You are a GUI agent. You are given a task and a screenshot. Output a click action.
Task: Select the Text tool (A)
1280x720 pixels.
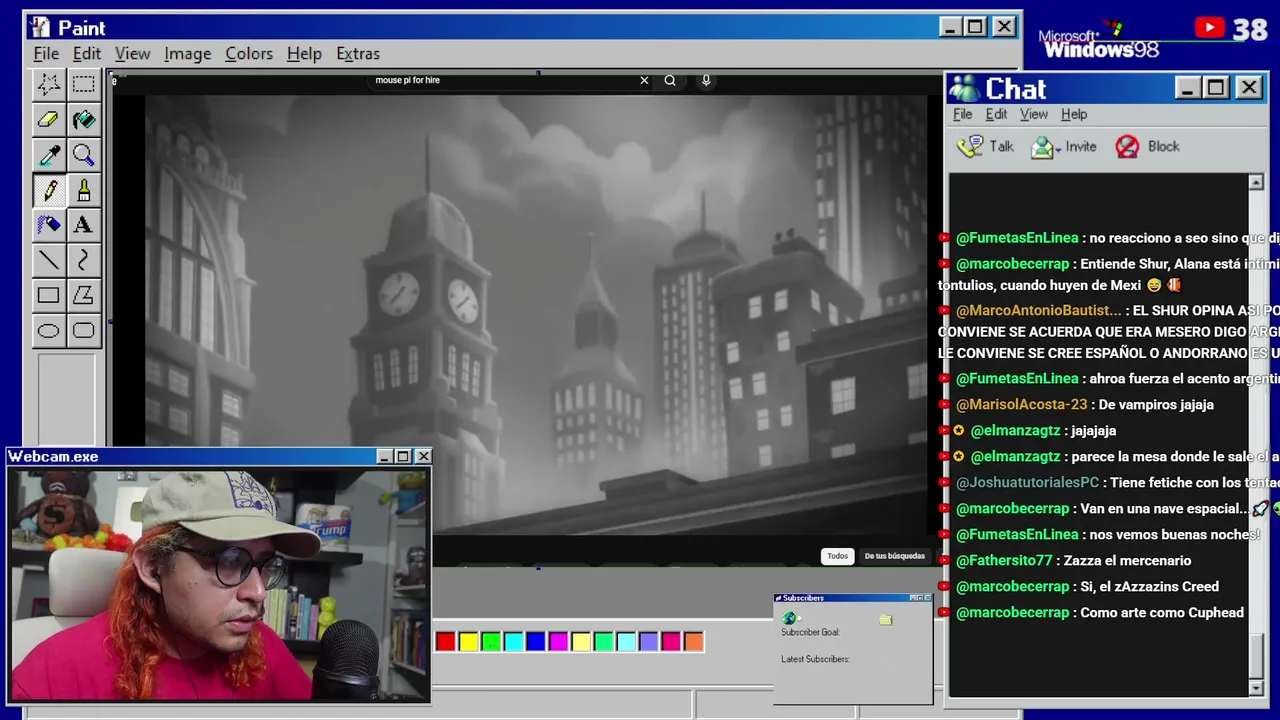83,225
